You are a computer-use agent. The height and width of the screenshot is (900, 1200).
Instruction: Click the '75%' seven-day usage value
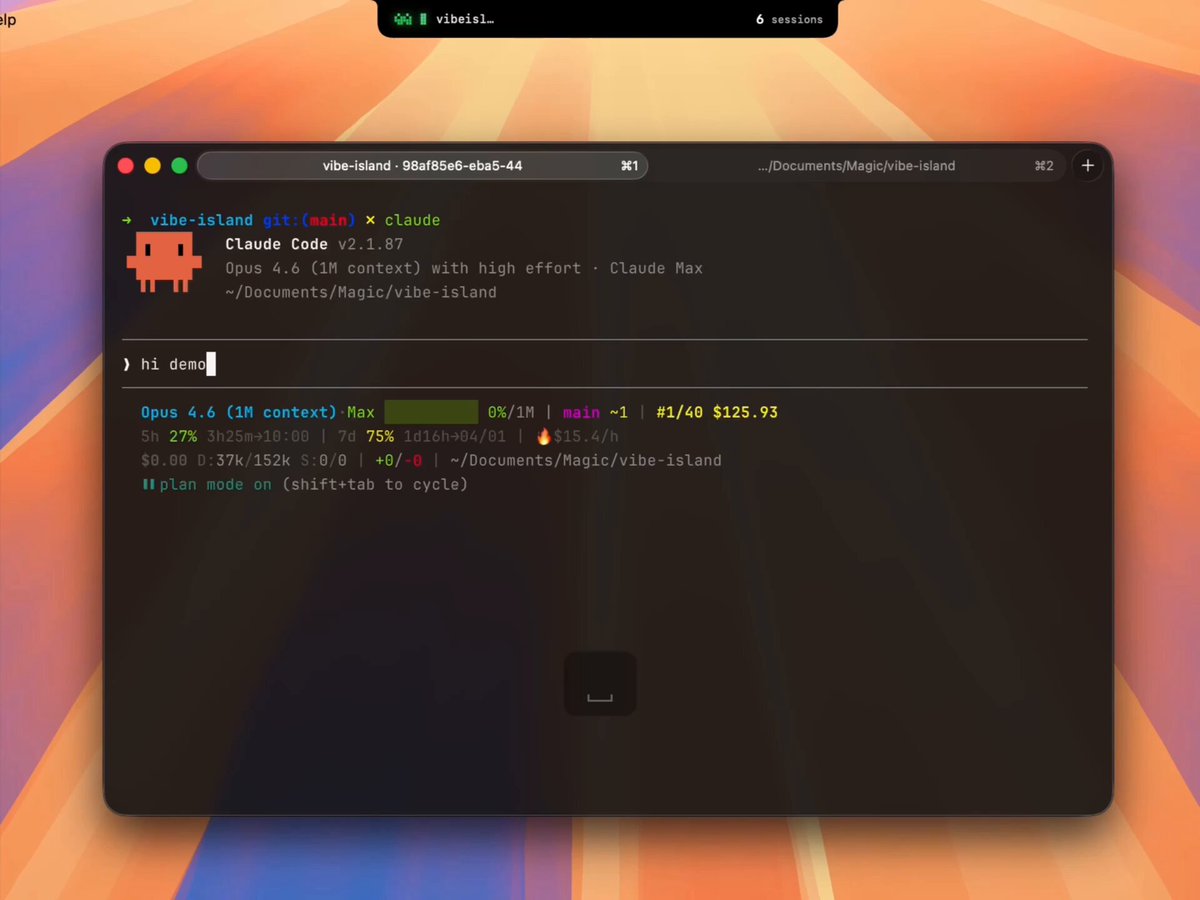pos(380,436)
